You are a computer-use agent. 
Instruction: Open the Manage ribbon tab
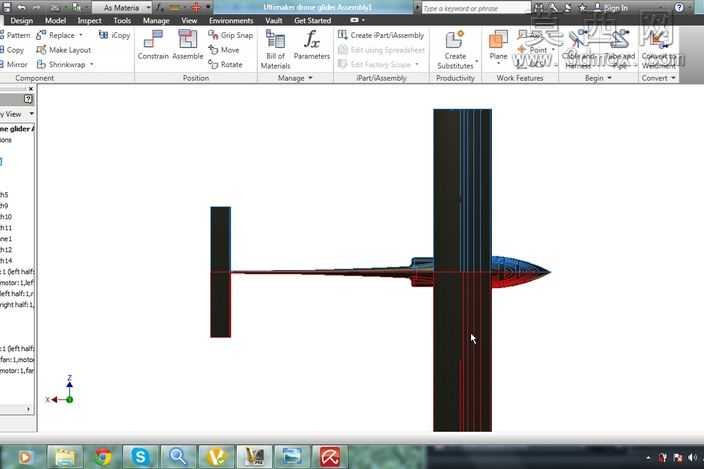point(156,21)
